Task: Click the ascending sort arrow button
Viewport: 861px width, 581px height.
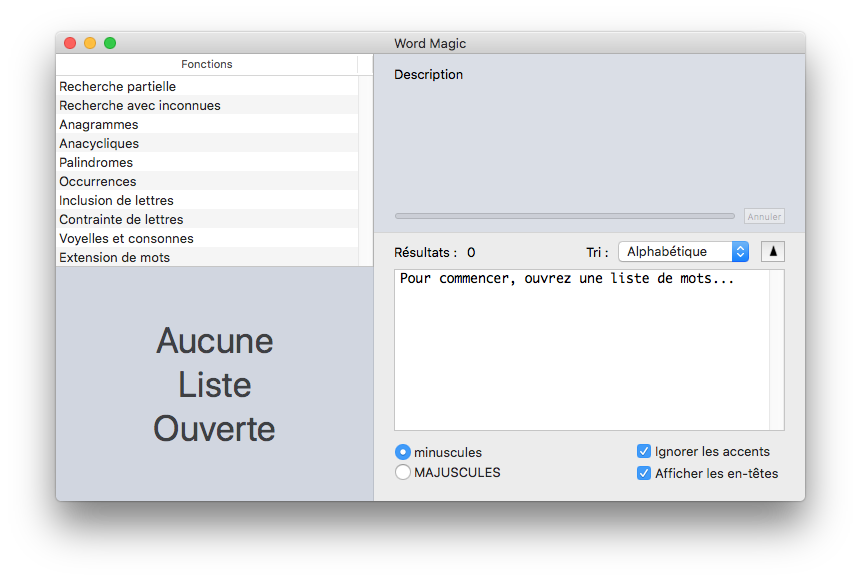Action: click(772, 252)
